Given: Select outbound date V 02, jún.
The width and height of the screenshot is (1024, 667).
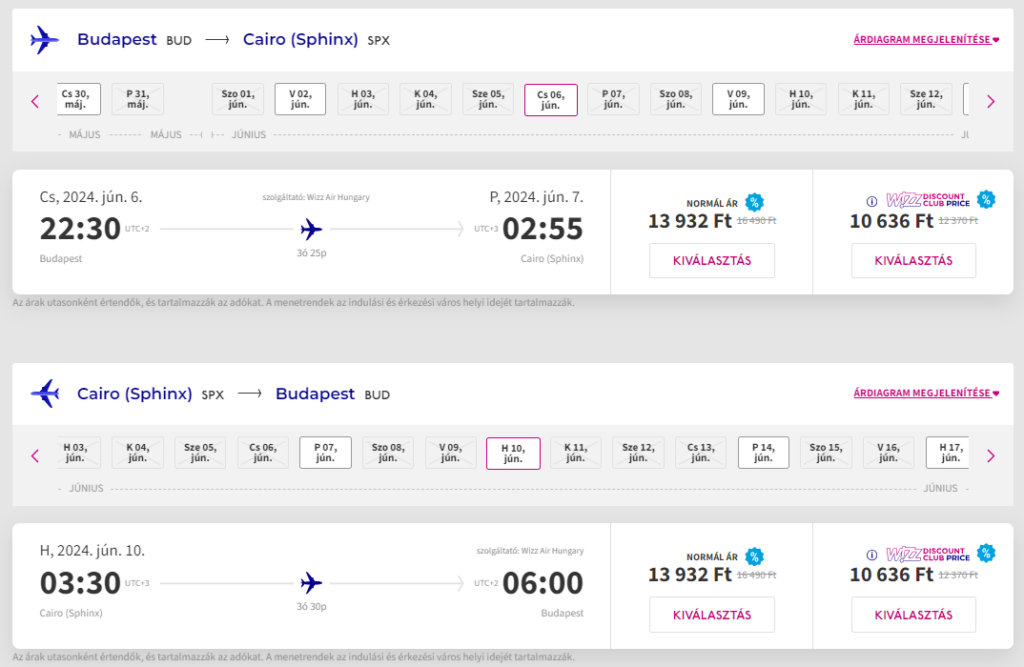Looking at the screenshot, I should click(x=300, y=99).
